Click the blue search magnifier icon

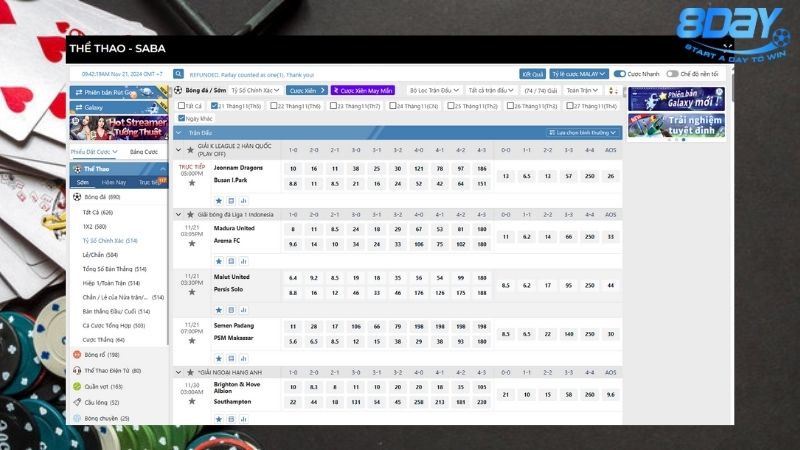pyautogui.click(x=178, y=74)
